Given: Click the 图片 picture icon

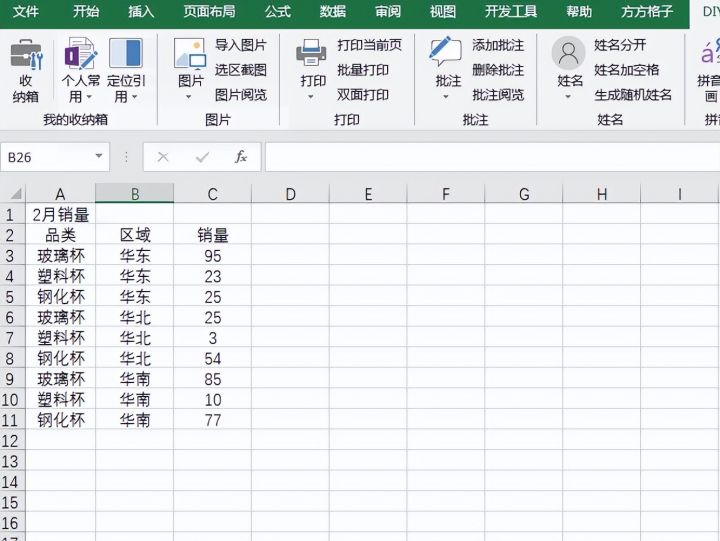Looking at the screenshot, I should [190, 54].
